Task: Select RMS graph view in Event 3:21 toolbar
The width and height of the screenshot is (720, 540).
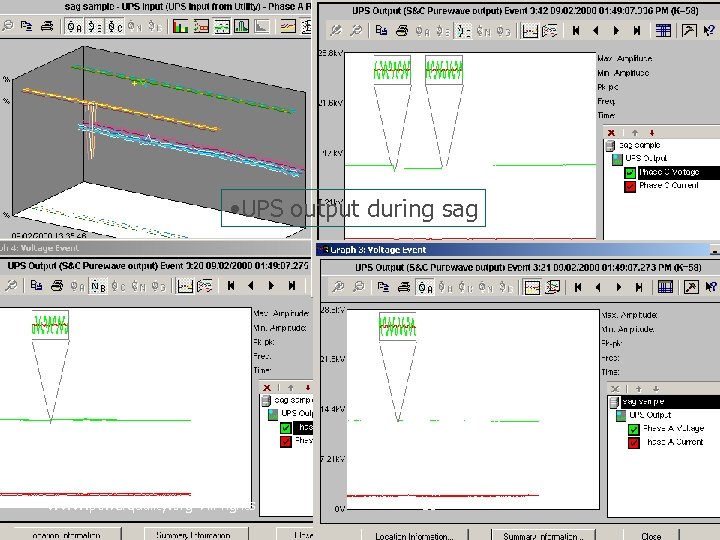Action: pos(532,288)
